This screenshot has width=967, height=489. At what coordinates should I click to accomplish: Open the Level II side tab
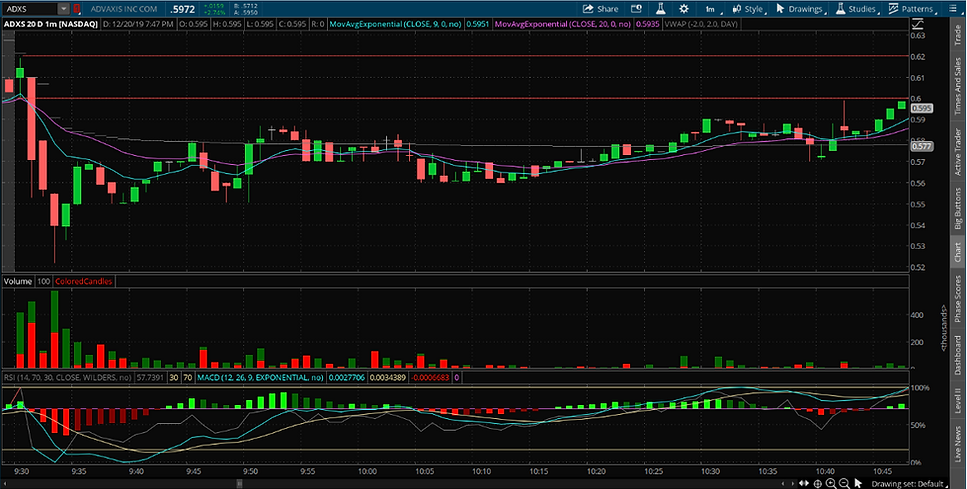click(958, 400)
